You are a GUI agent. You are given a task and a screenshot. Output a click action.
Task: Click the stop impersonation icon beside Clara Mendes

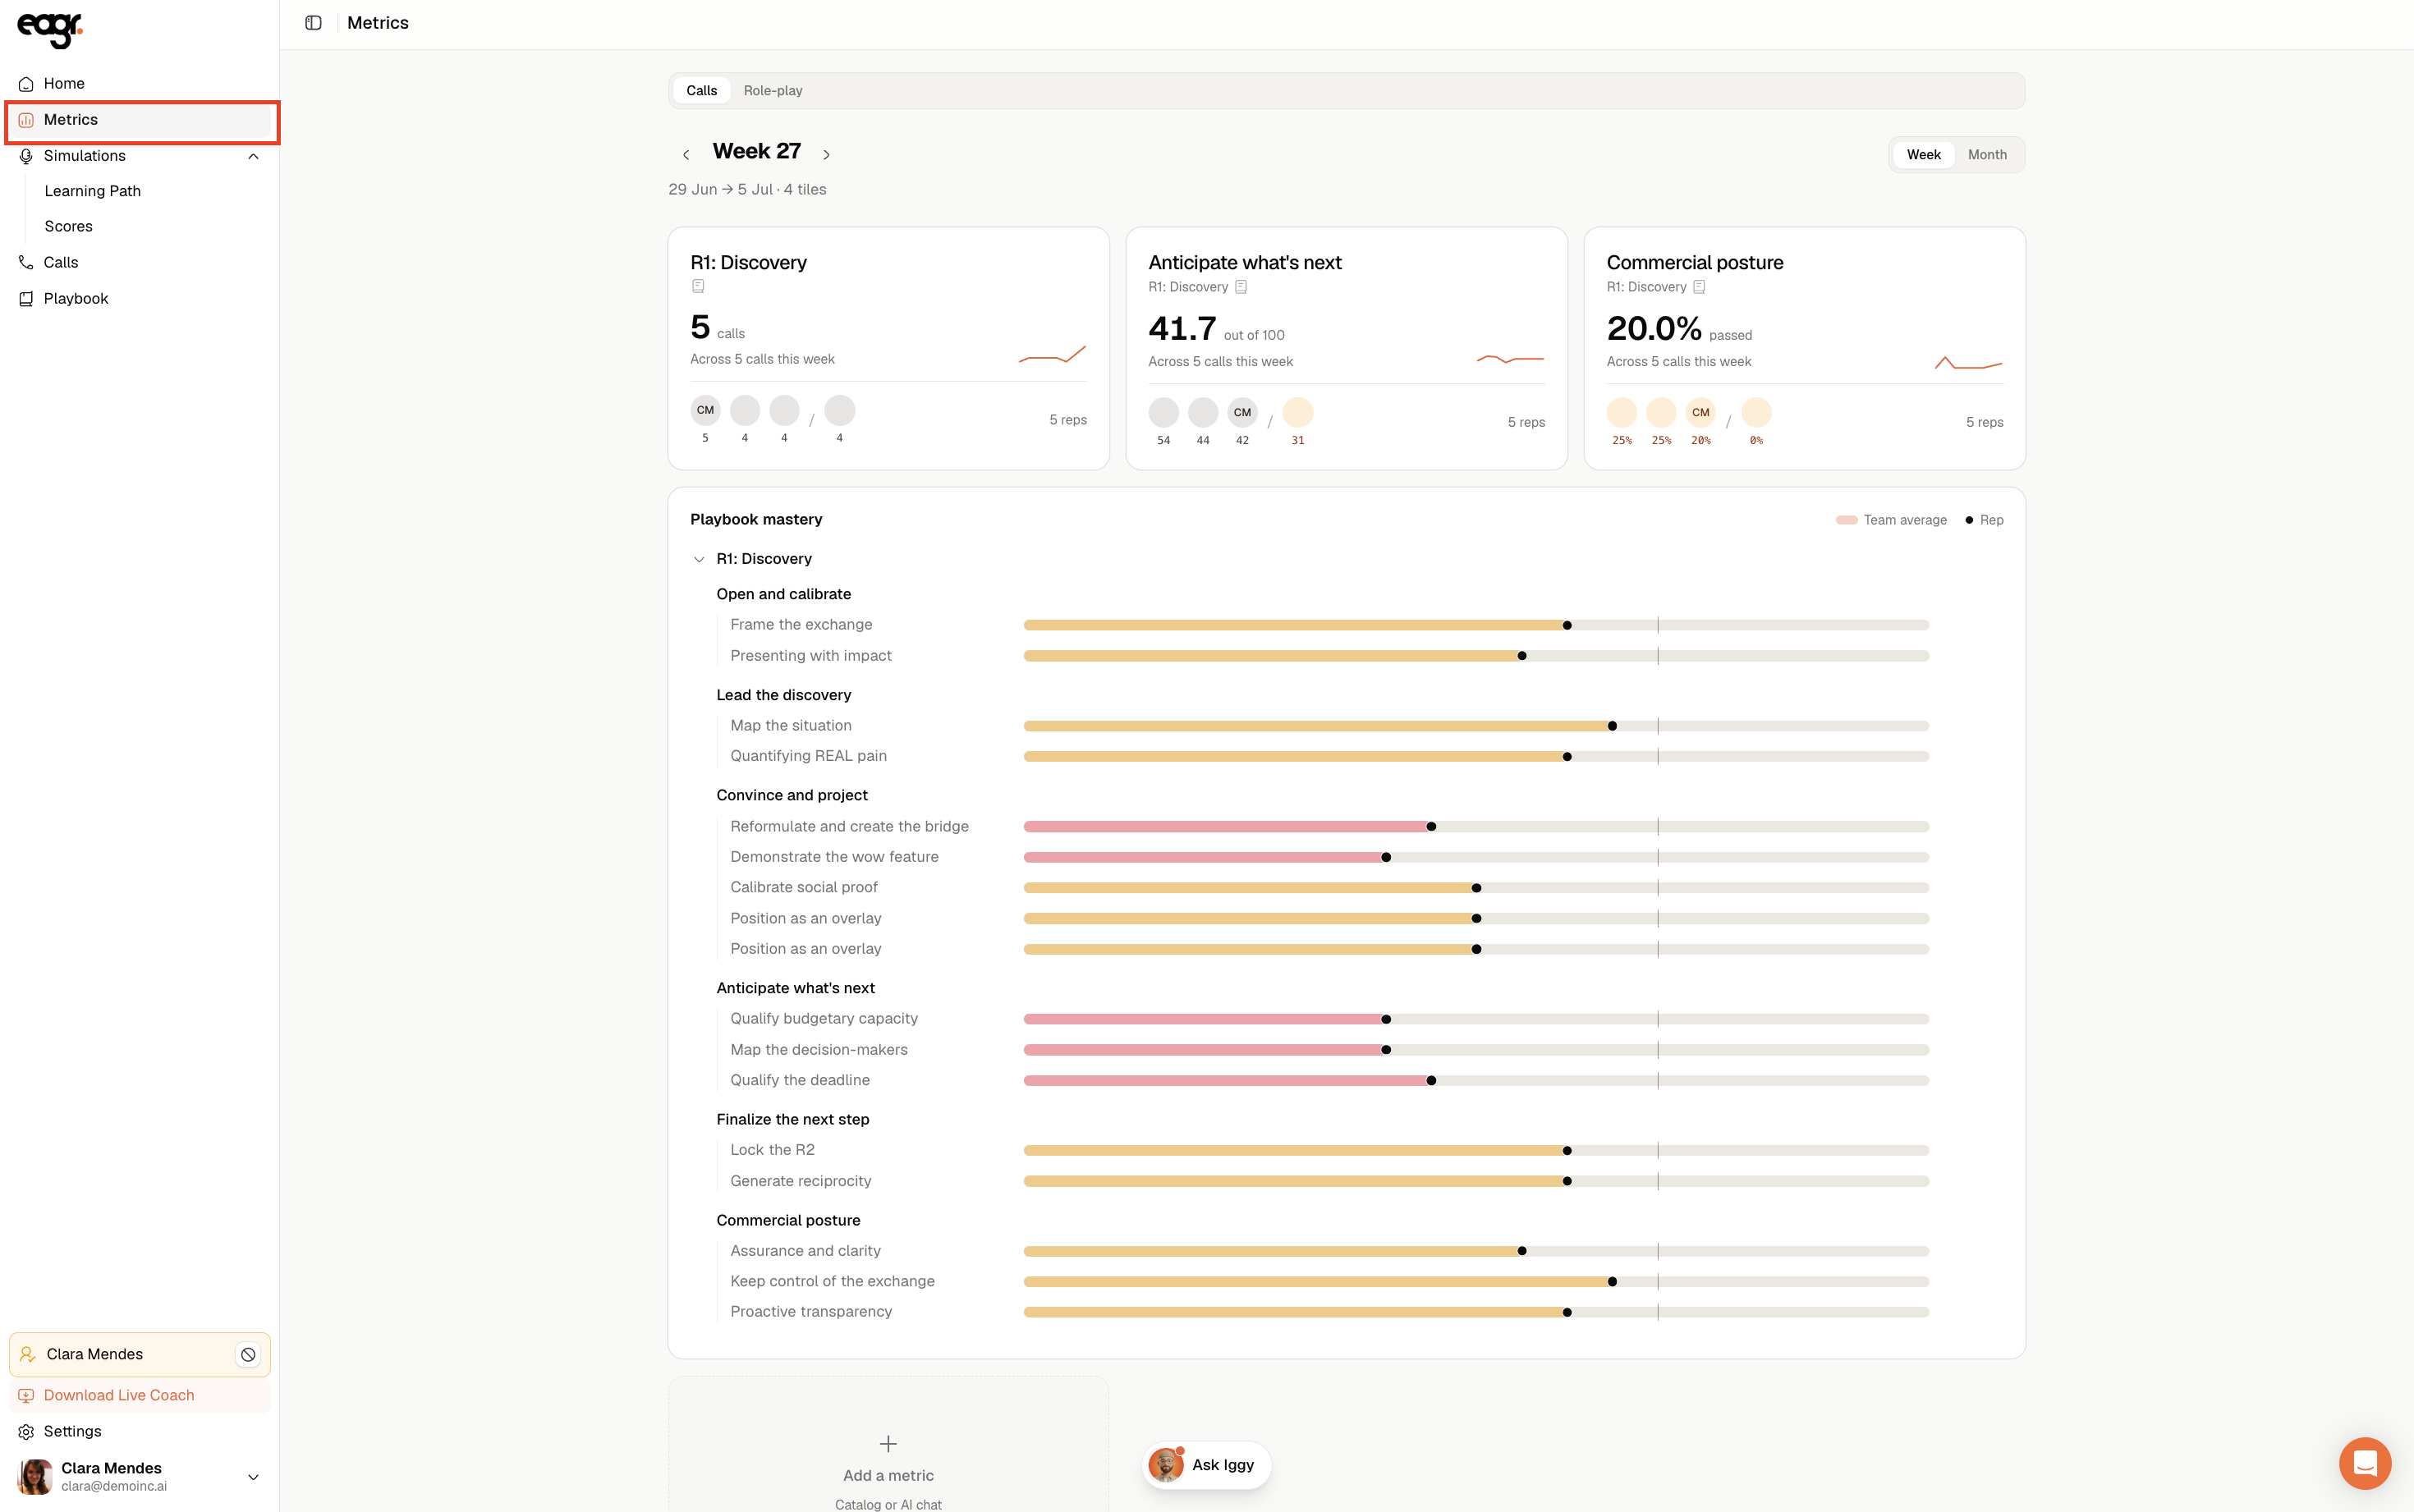coord(248,1355)
